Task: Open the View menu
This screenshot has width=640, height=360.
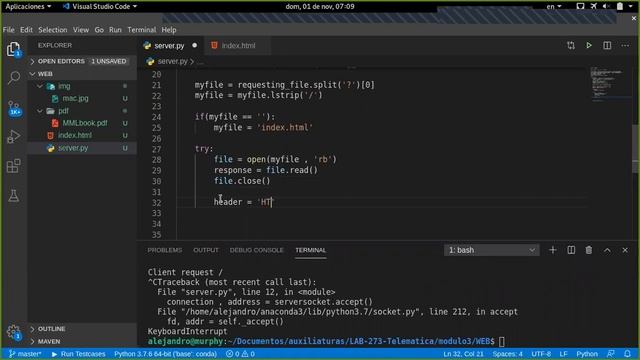Action: pos(81,30)
